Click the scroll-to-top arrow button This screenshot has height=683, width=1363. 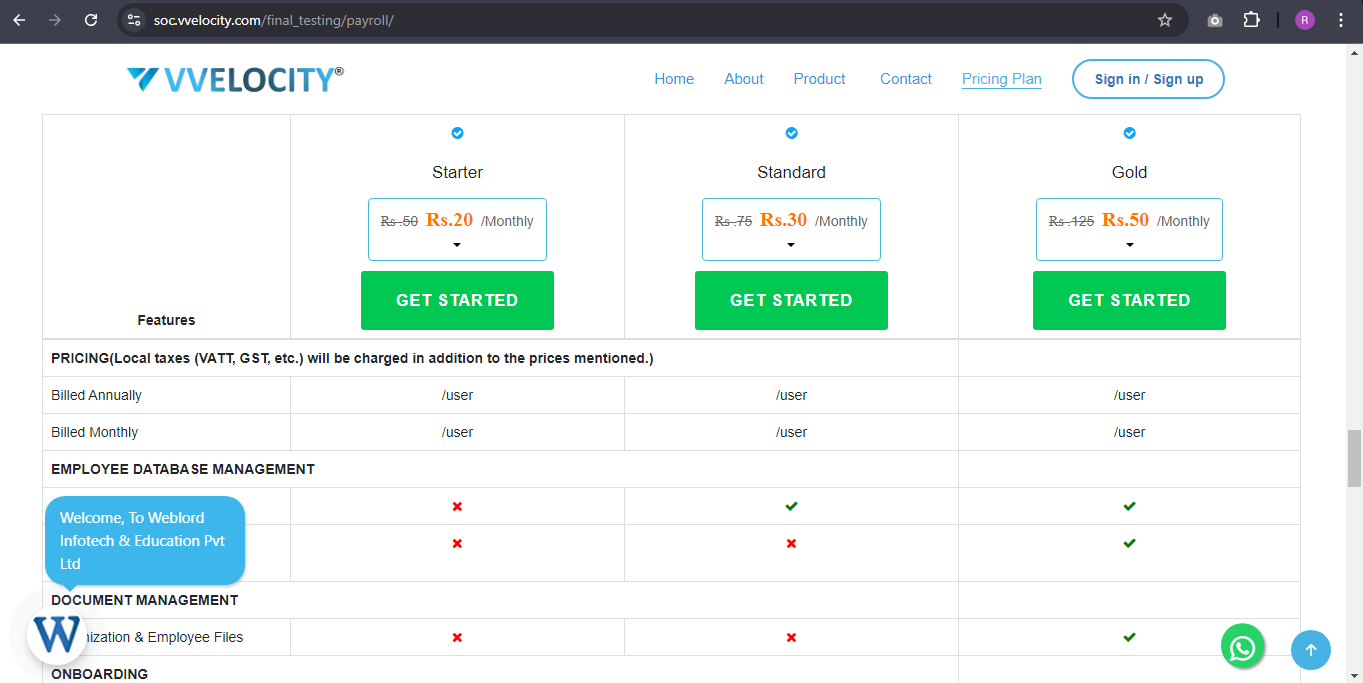click(x=1310, y=649)
